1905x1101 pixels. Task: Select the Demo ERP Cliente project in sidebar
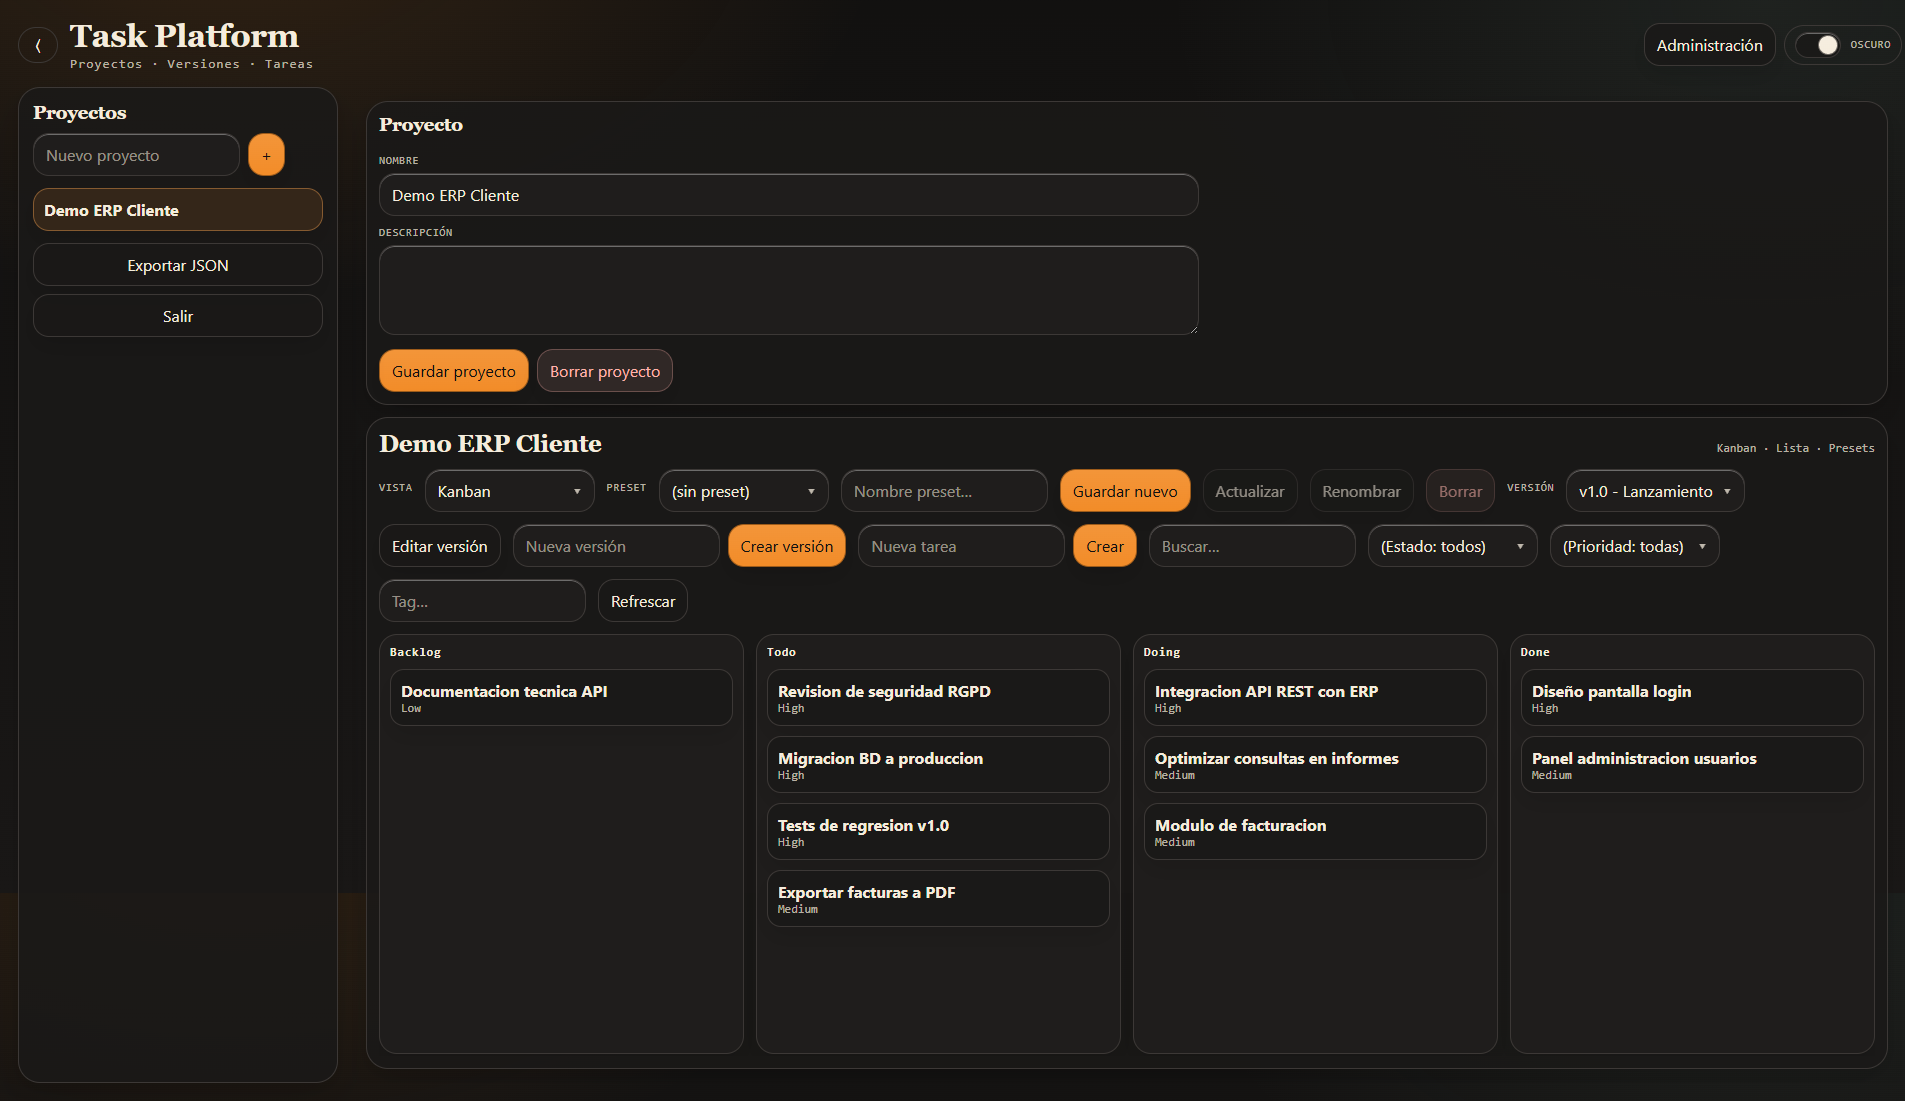point(177,209)
